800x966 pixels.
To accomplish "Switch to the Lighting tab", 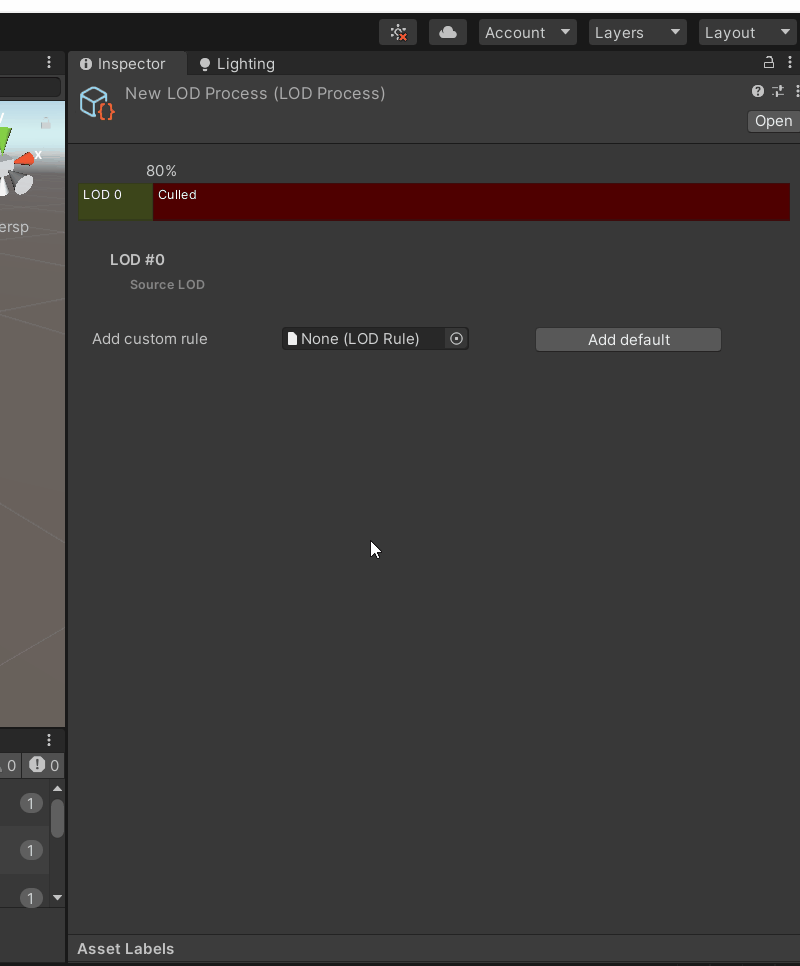I will 236,64.
